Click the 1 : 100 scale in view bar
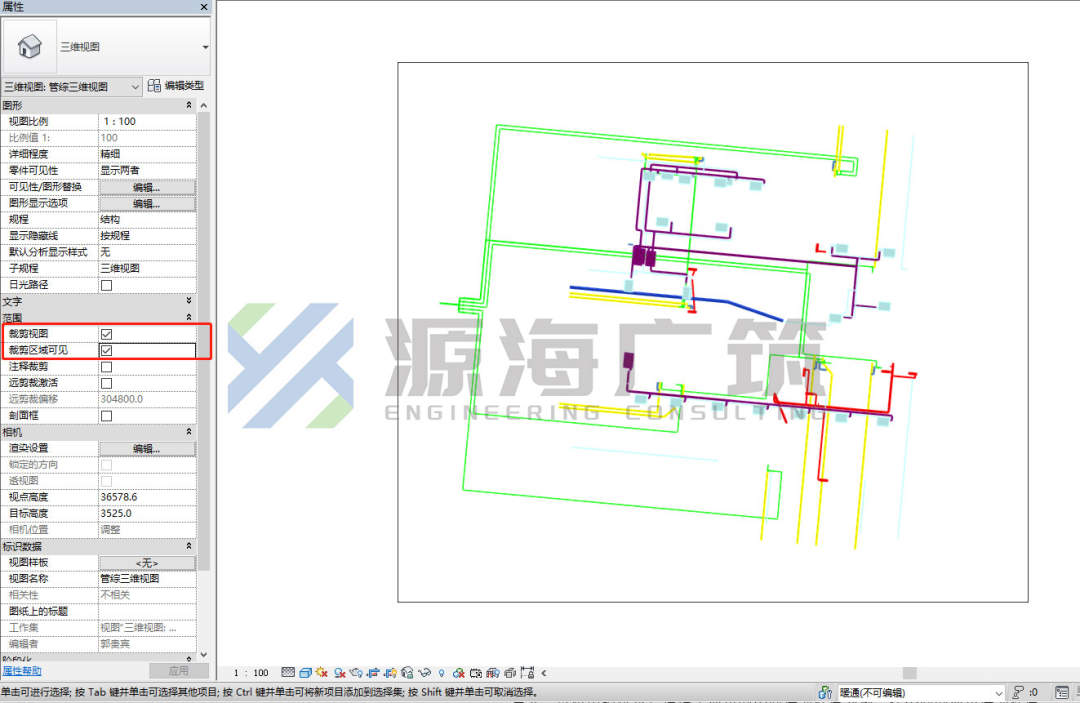This screenshot has width=1080, height=703. 251,673
